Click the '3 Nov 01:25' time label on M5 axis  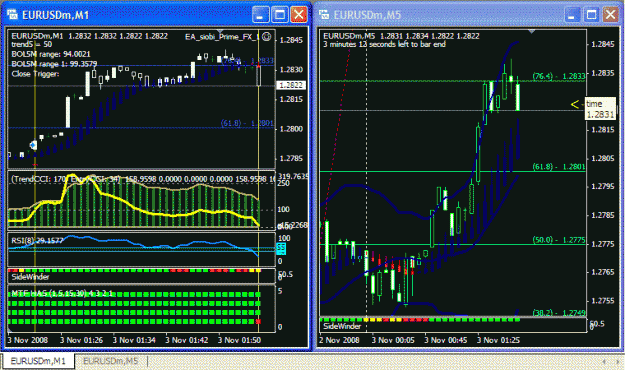tap(498, 340)
